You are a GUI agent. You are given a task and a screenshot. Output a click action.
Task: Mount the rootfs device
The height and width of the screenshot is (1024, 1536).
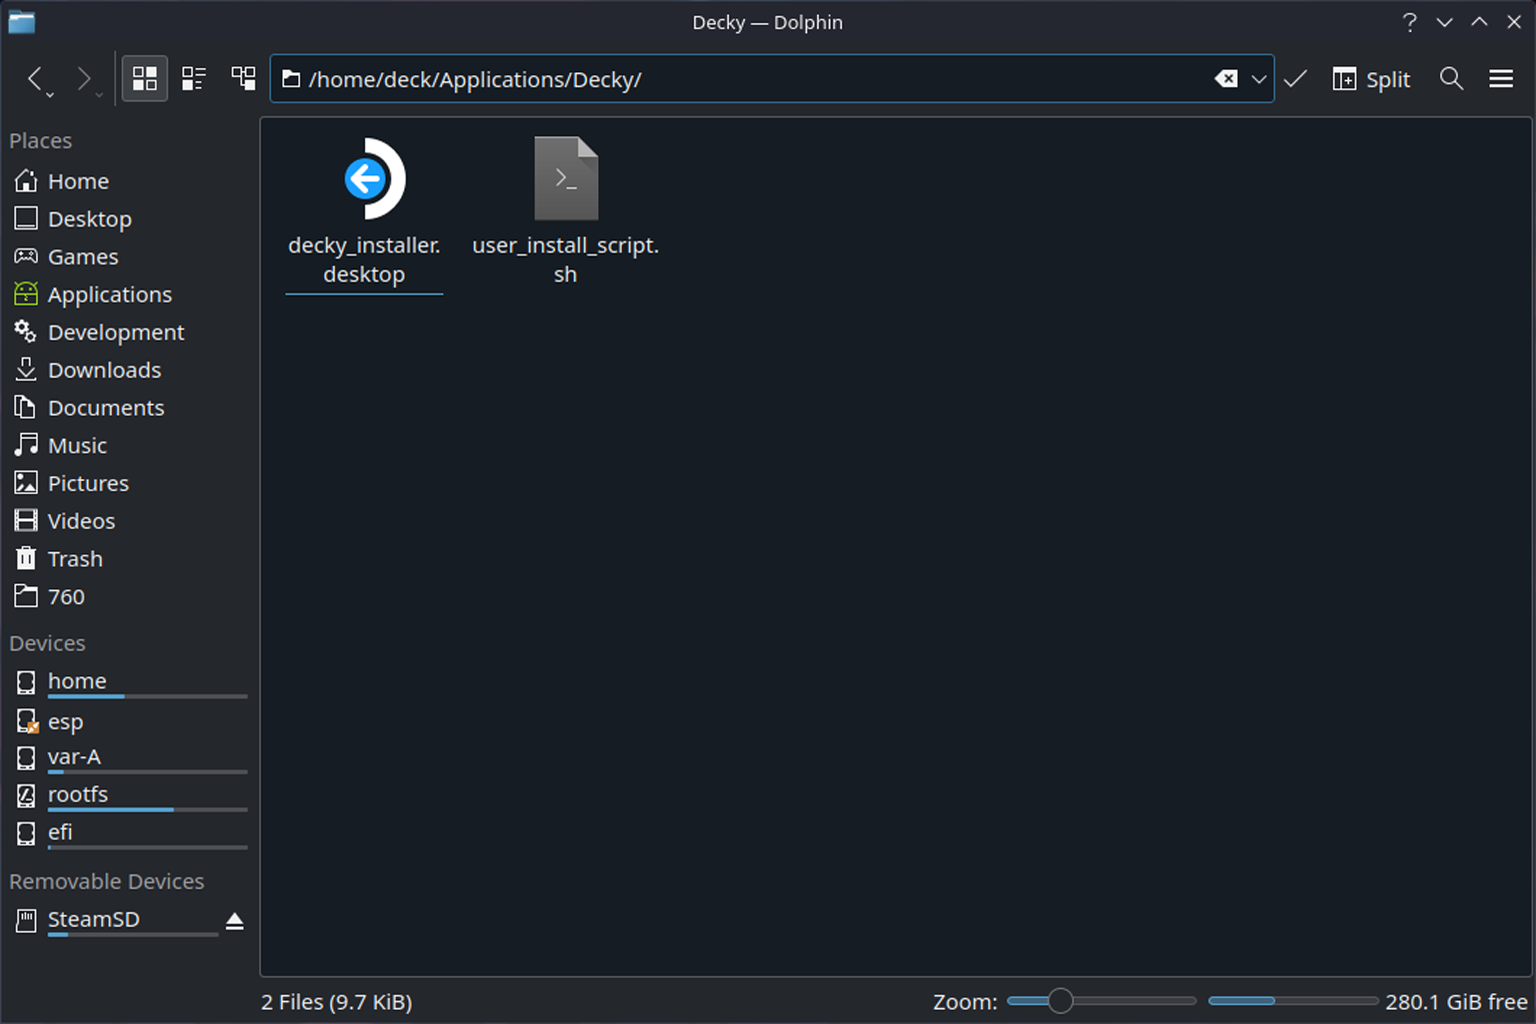[x=78, y=794]
